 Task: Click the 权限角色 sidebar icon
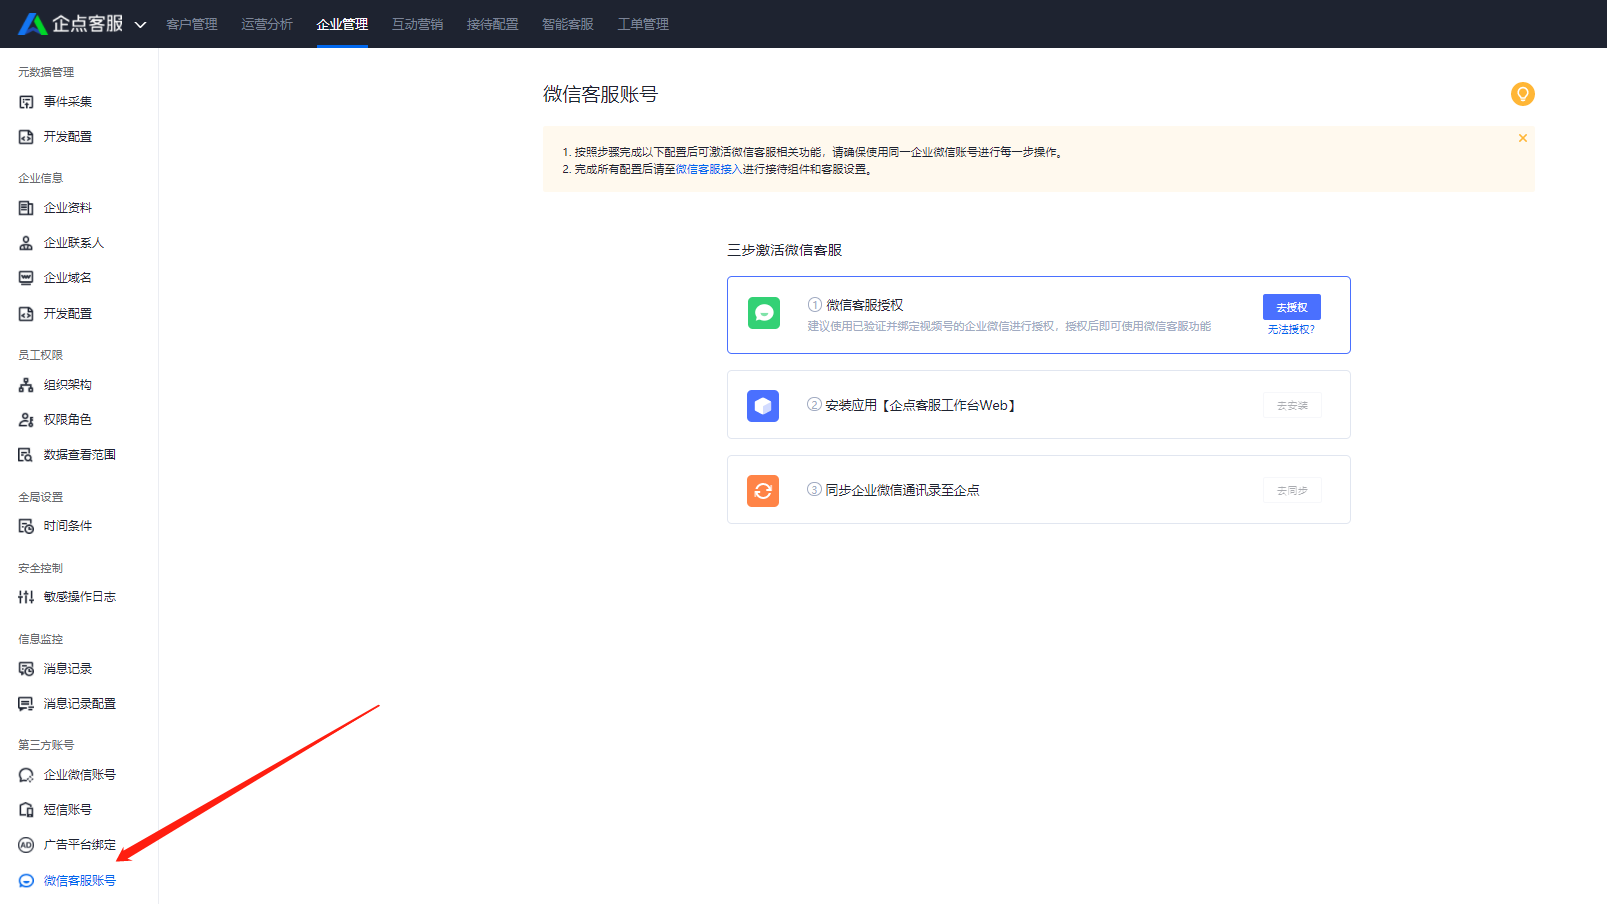(26, 420)
